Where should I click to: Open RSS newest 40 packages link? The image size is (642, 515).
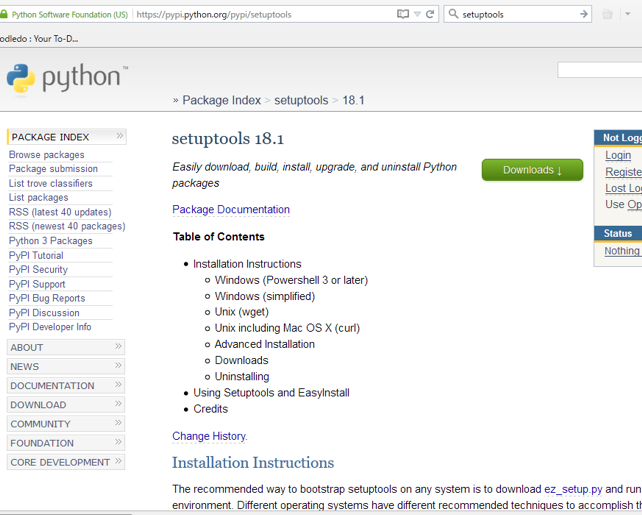point(67,226)
